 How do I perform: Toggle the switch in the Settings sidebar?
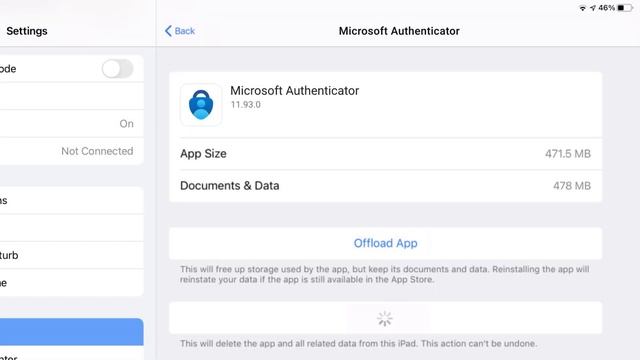click(x=118, y=69)
